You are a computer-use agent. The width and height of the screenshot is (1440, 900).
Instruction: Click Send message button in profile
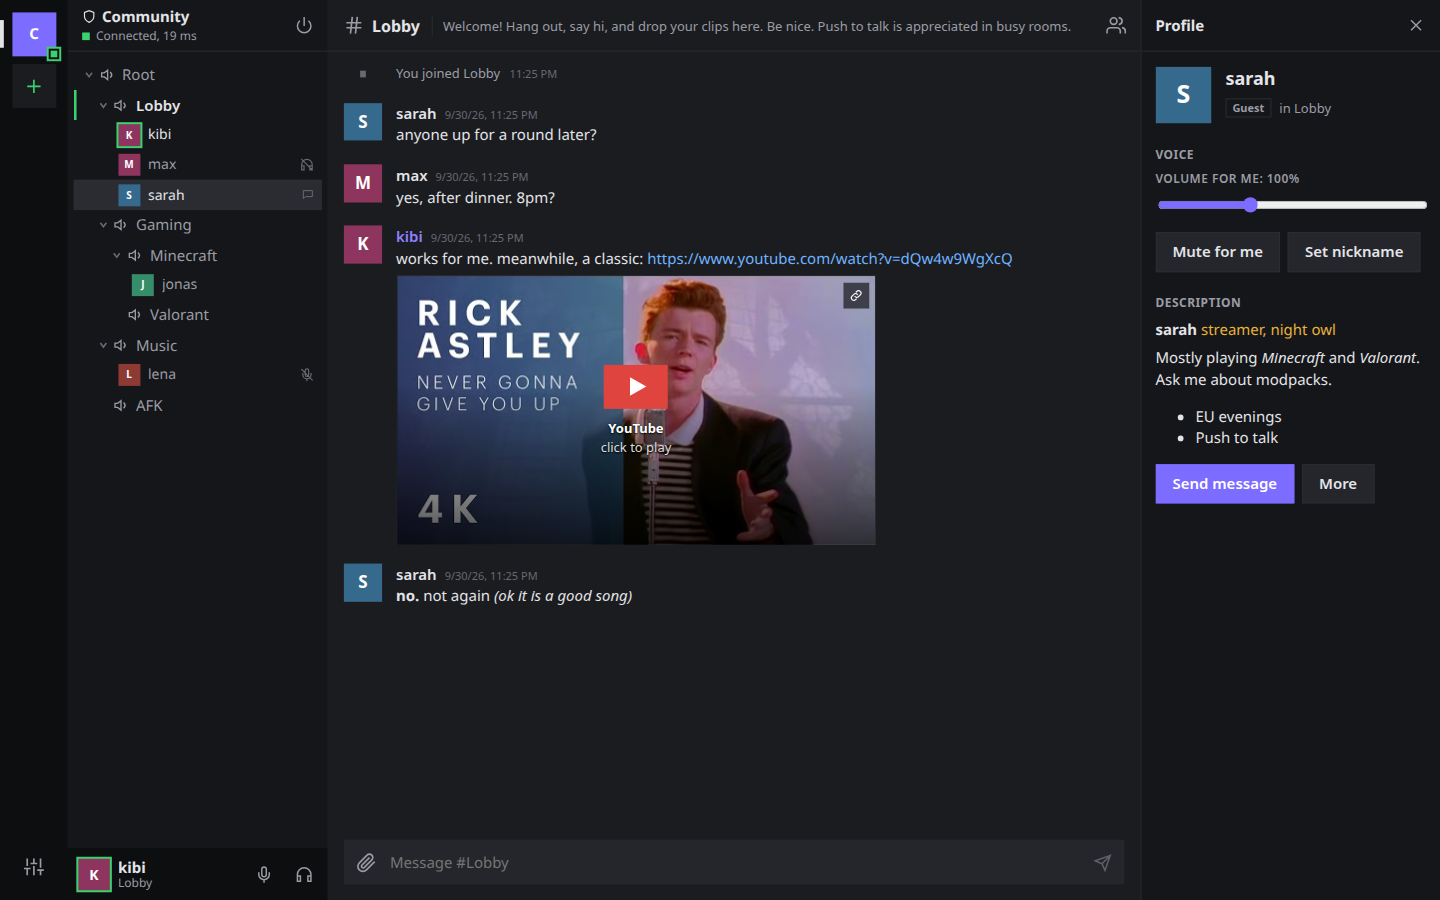[x=1224, y=484]
